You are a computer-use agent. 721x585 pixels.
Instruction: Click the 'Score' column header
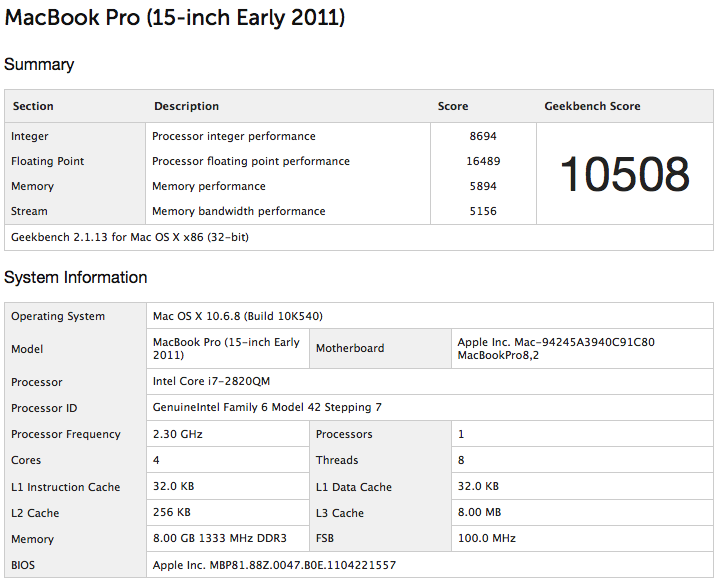tap(453, 106)
